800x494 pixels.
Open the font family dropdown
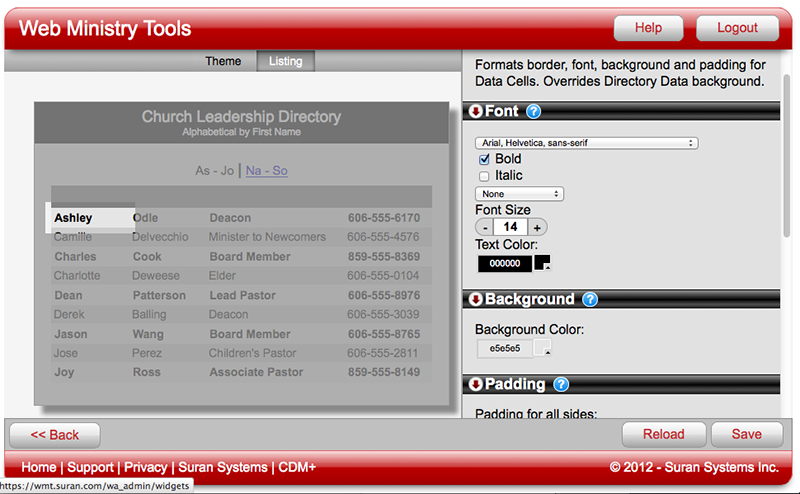(x=586, y=143)
